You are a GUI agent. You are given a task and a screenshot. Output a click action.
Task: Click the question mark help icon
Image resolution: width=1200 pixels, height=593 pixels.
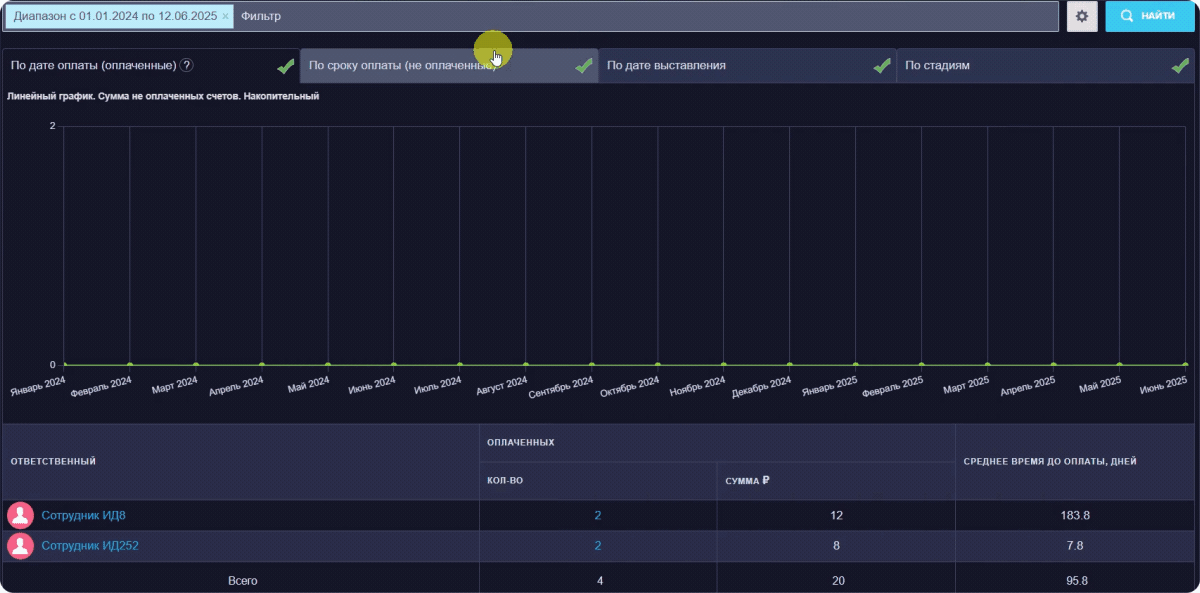point(186,65)
